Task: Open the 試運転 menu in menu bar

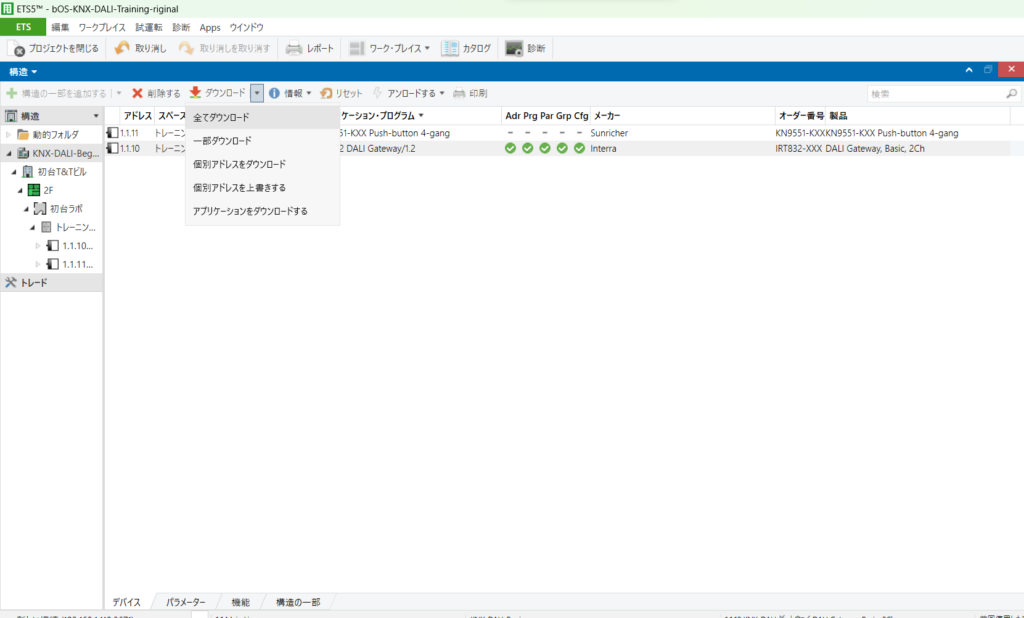Action: coord(149,27)
